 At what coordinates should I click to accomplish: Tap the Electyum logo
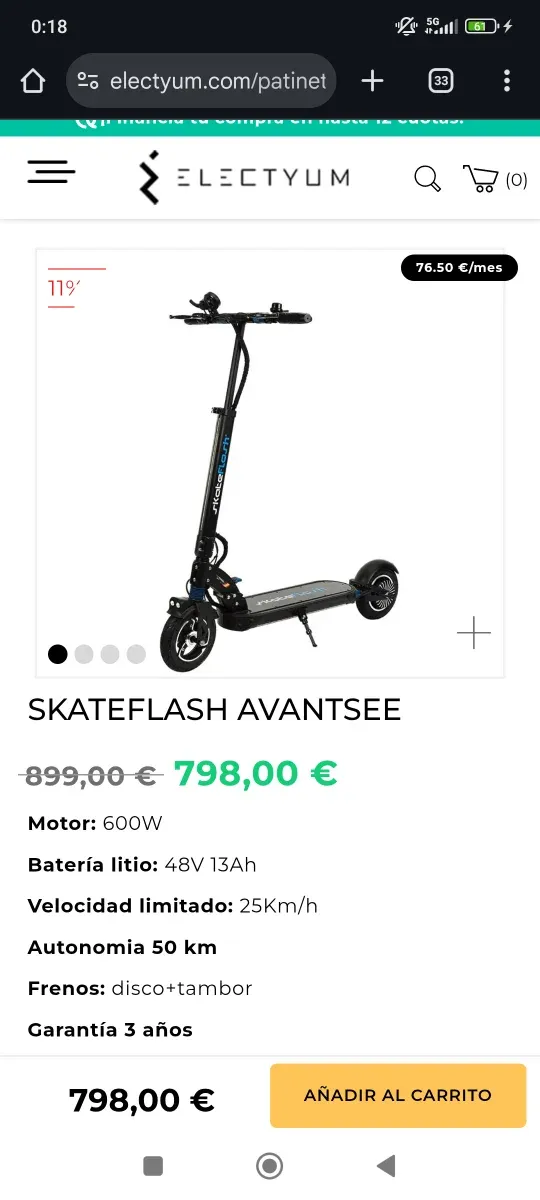click(244, 177)
